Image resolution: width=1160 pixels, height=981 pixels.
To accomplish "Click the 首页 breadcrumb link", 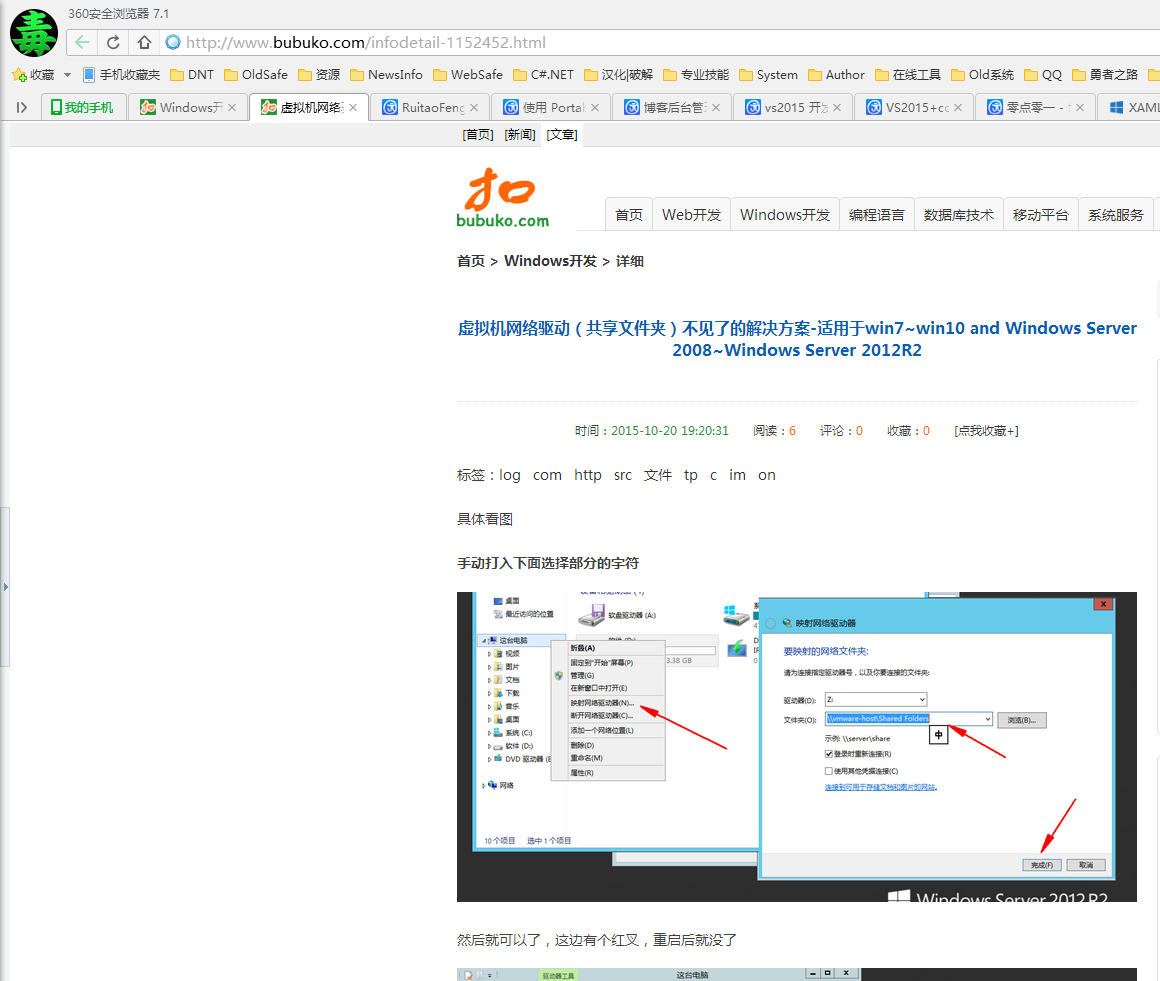I will pos(471,261).
